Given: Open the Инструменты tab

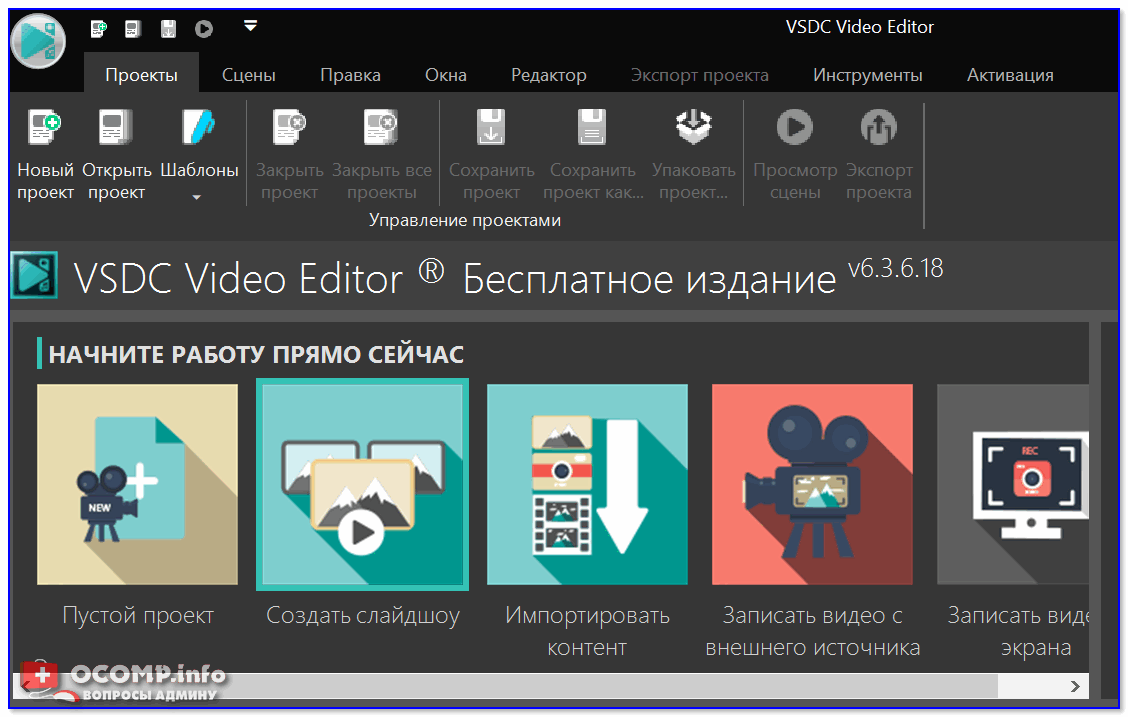Looking at the screenshot, I should (x=868, y=75).
